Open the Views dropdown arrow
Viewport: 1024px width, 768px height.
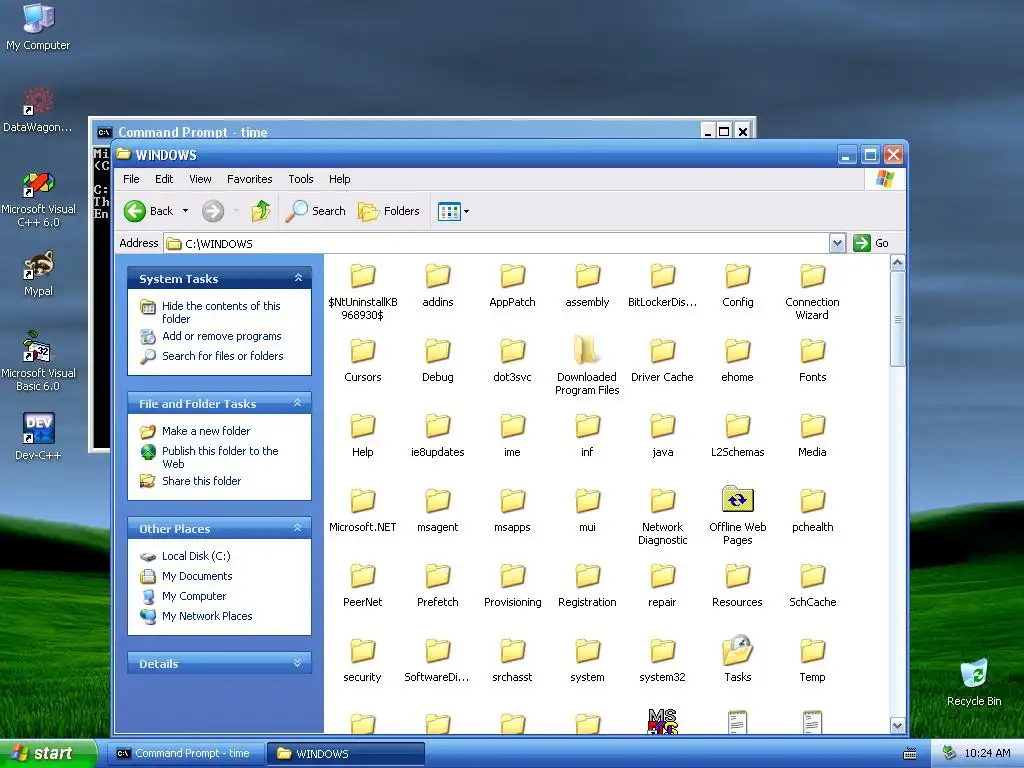pyautogui.click(x=466, y=212)
